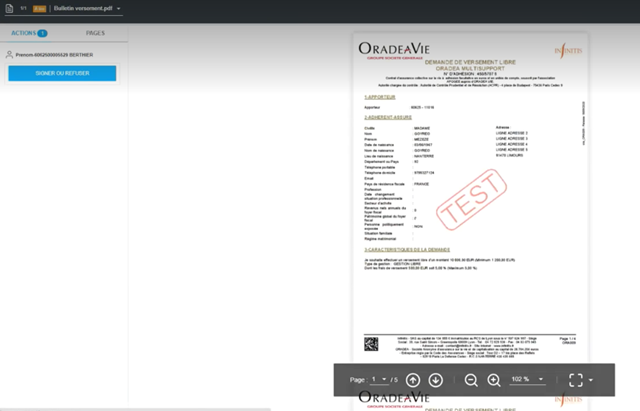Screen dimensions: 640x411
Task: Click the QR code on the document
Action: (369, 343)
